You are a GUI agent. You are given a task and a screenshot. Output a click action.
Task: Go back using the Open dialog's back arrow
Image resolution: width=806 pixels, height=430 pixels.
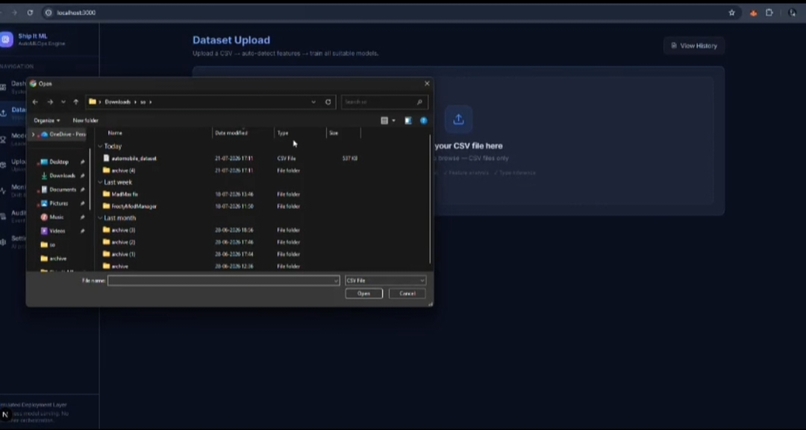35,102
